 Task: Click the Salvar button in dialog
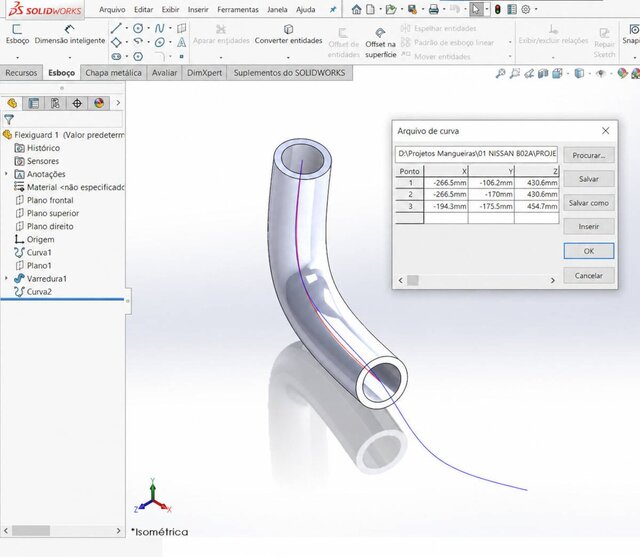coord(589,179)
